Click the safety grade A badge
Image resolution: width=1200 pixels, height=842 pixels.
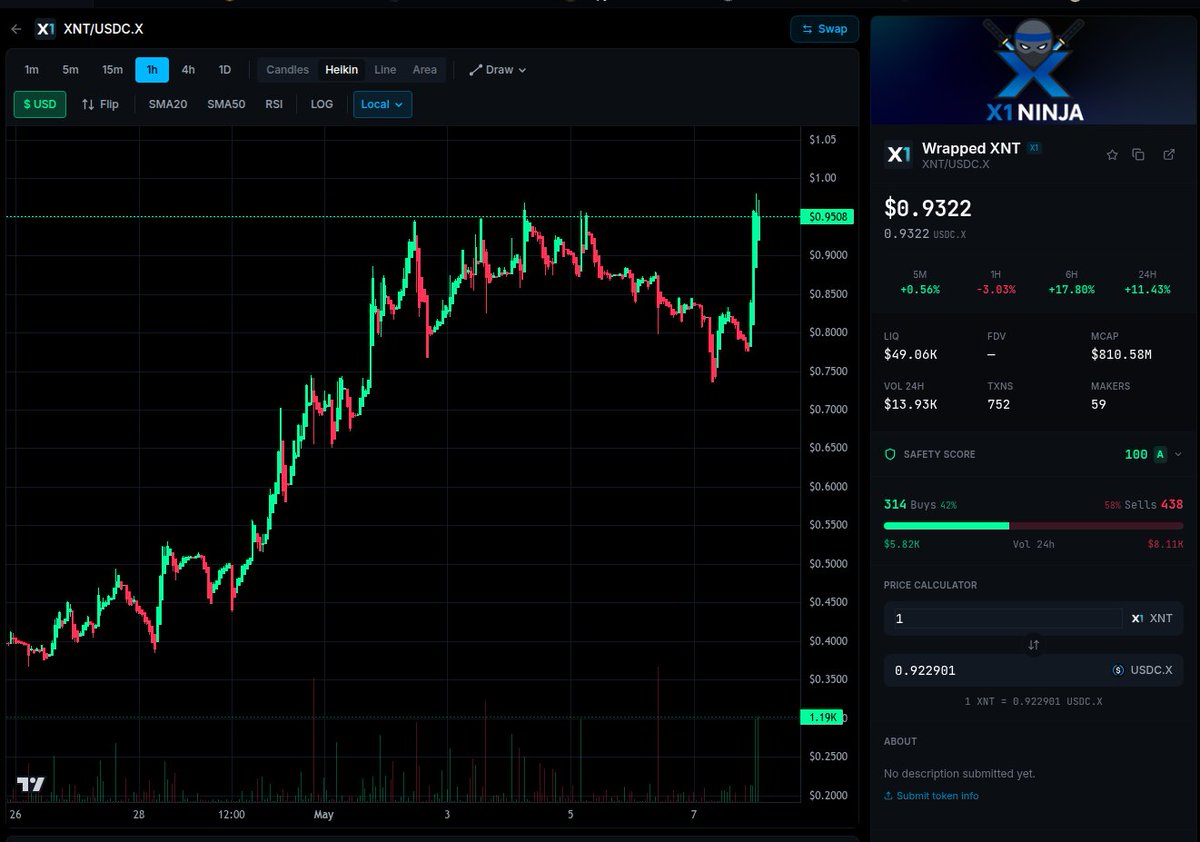coord(1160,454)
